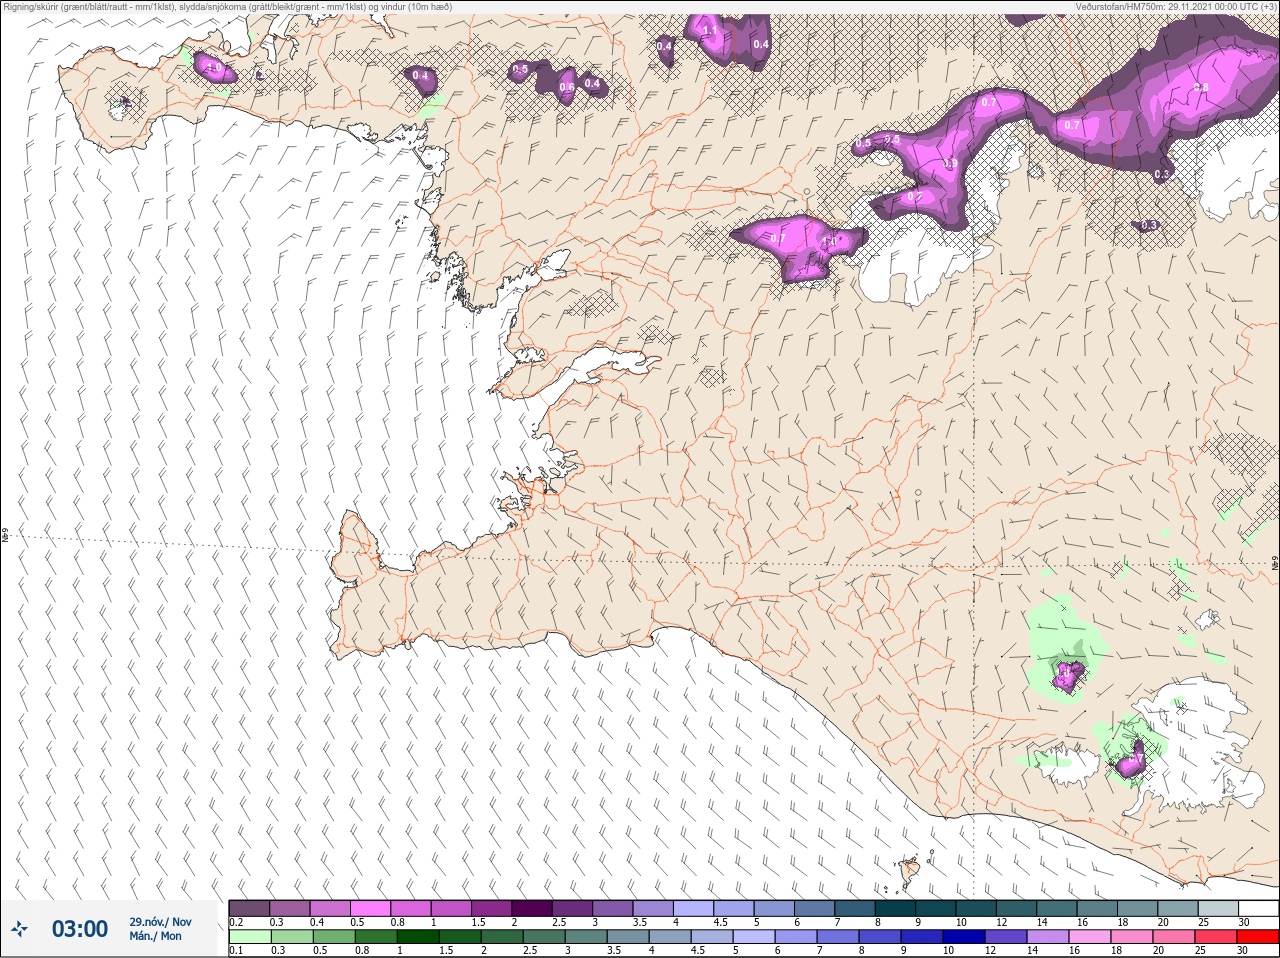Pick the bright red swatch ending the lower scale
Viewport: 1280px width, 958px height.
(1258, 937)
